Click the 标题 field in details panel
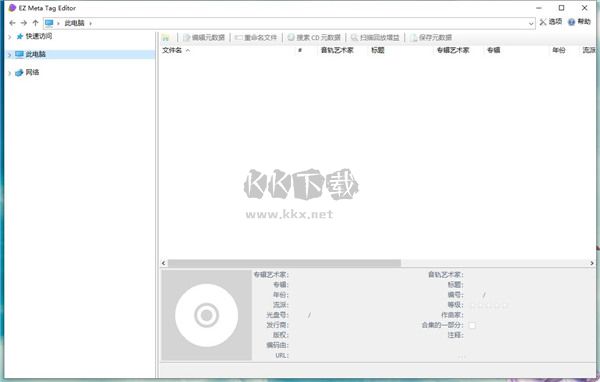This screenshot has width=600, height=382. [530, 285]
